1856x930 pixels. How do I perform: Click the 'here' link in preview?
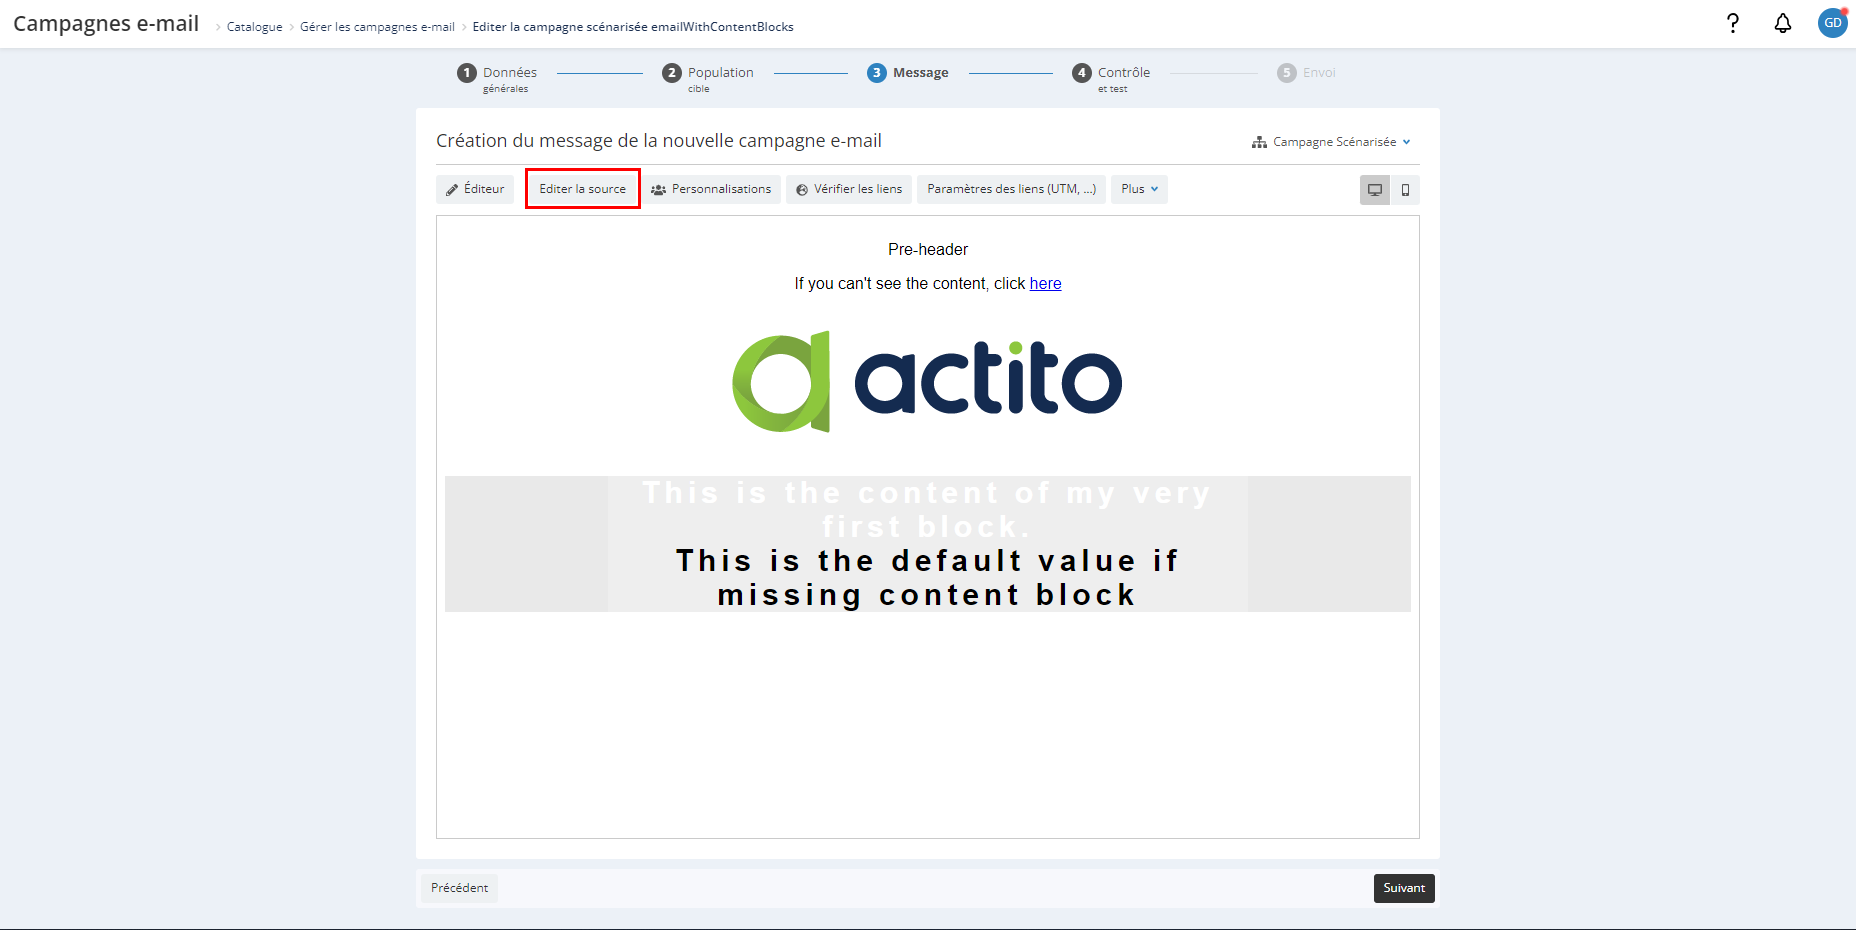[1045, 284]
